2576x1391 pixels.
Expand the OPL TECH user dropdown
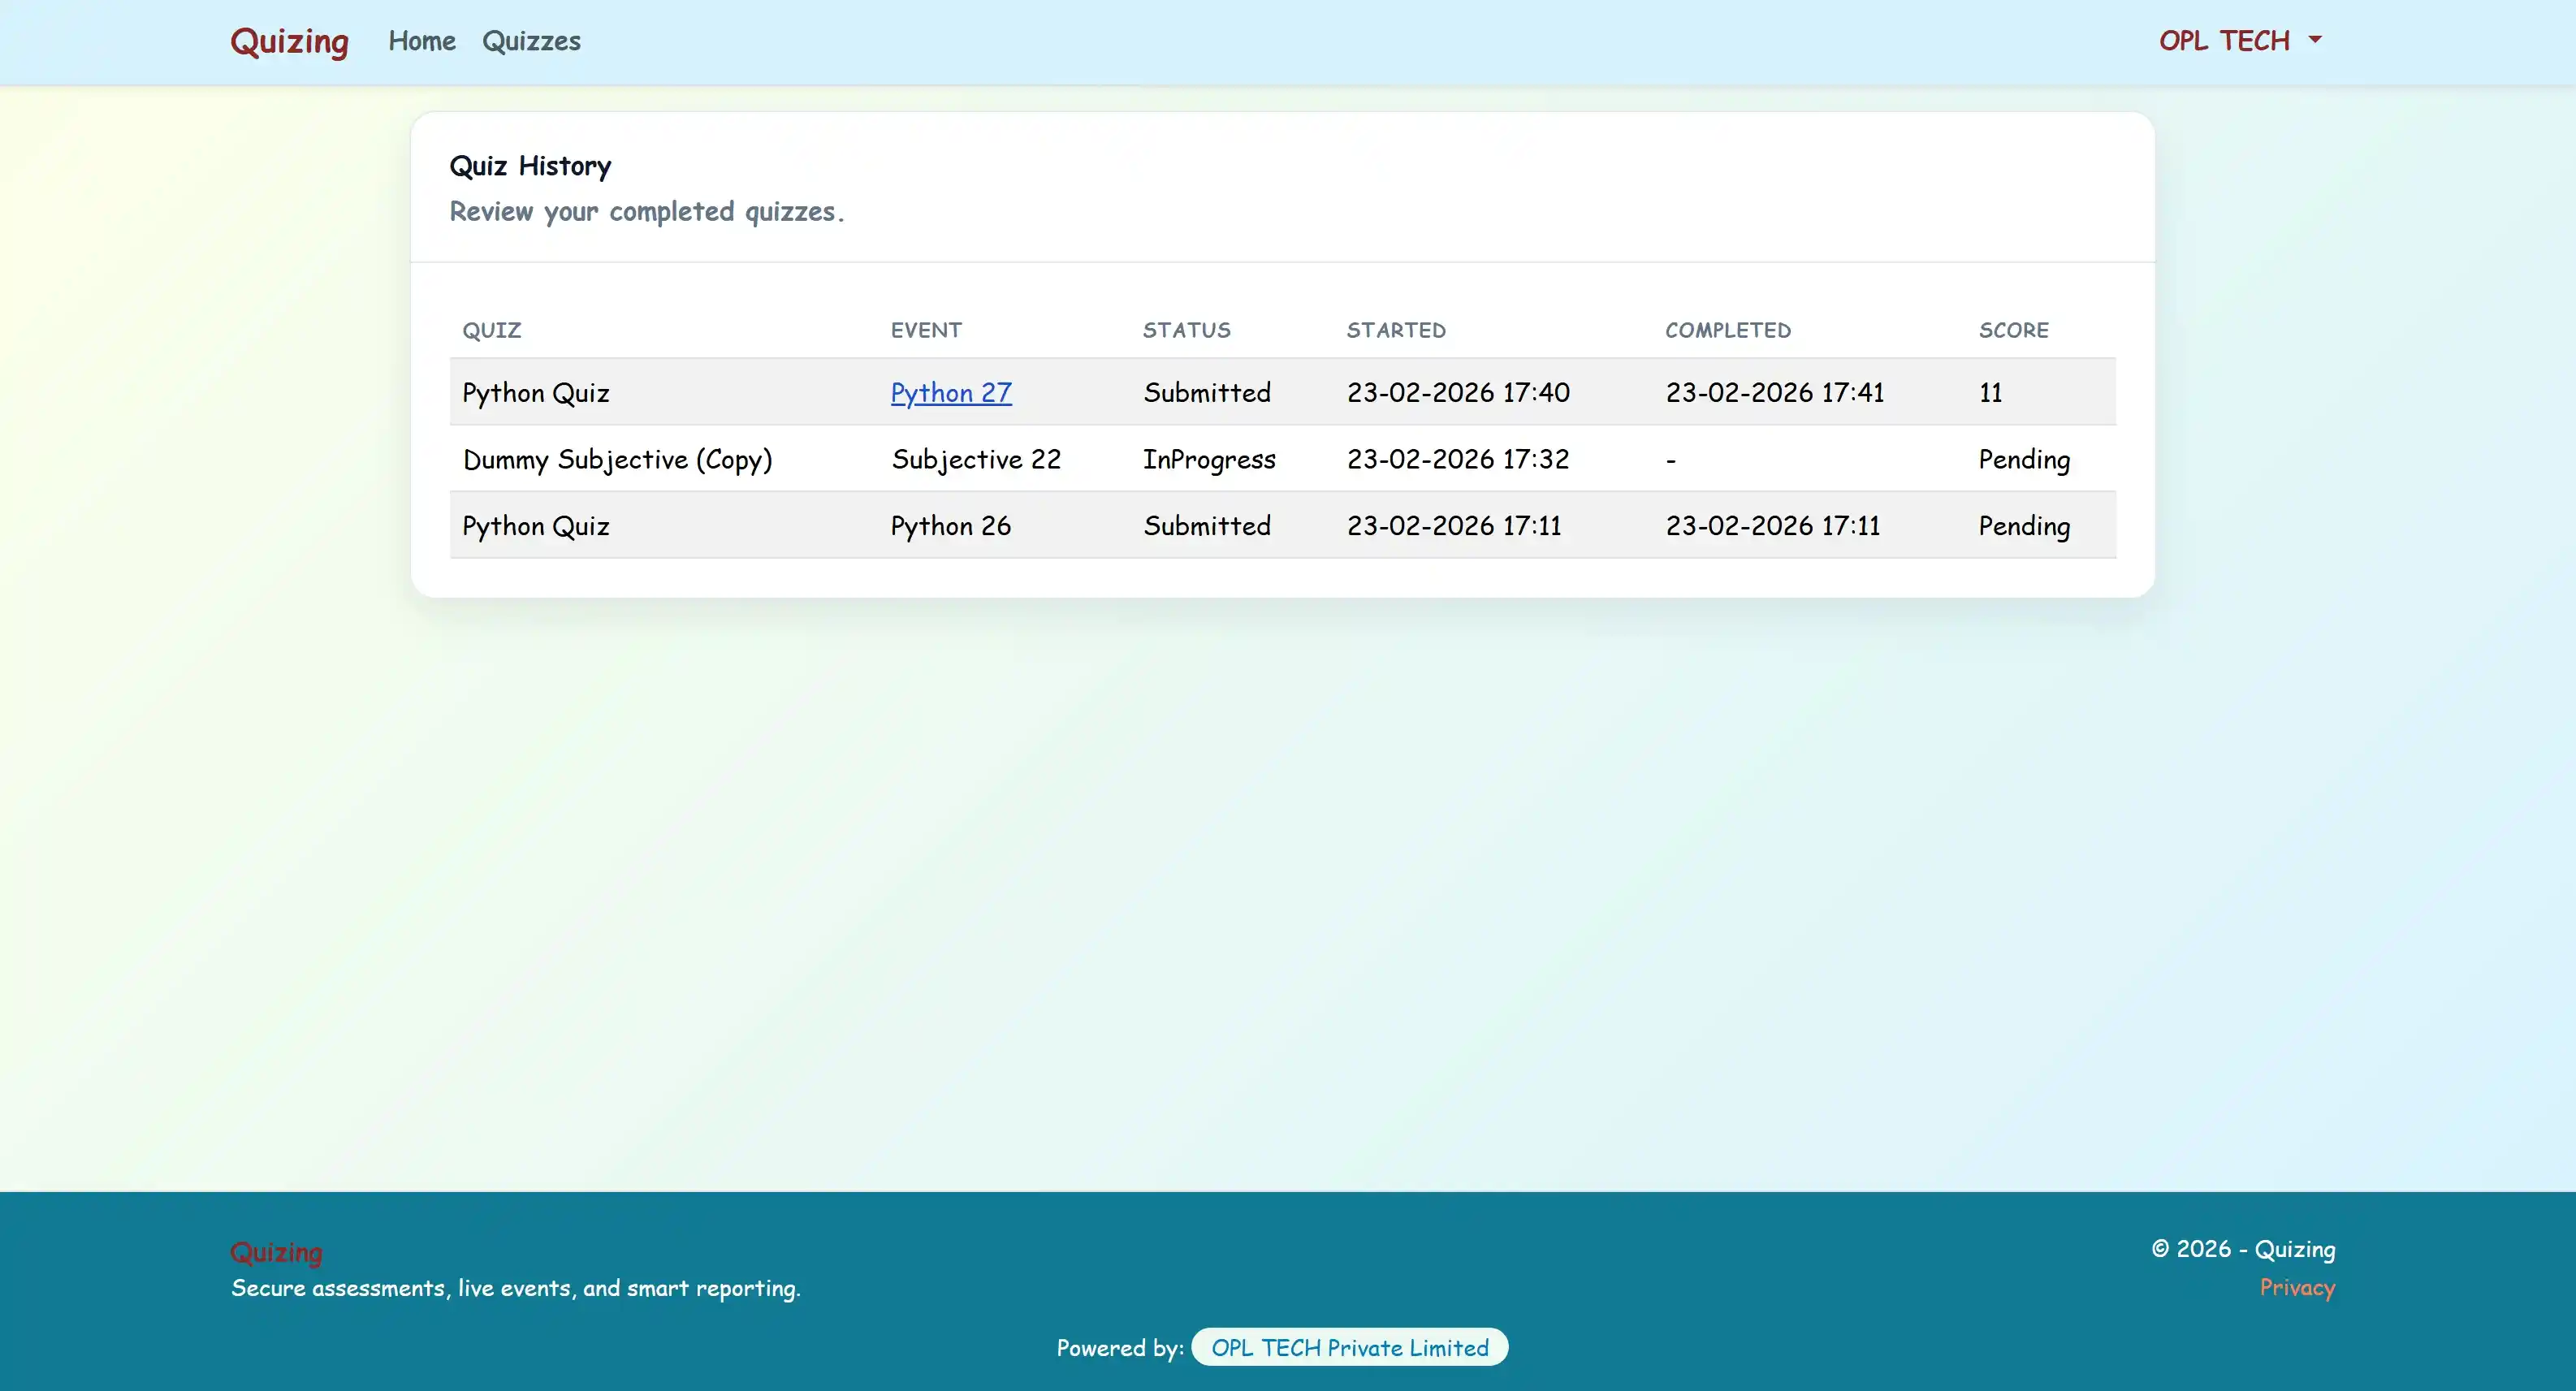2240,41
